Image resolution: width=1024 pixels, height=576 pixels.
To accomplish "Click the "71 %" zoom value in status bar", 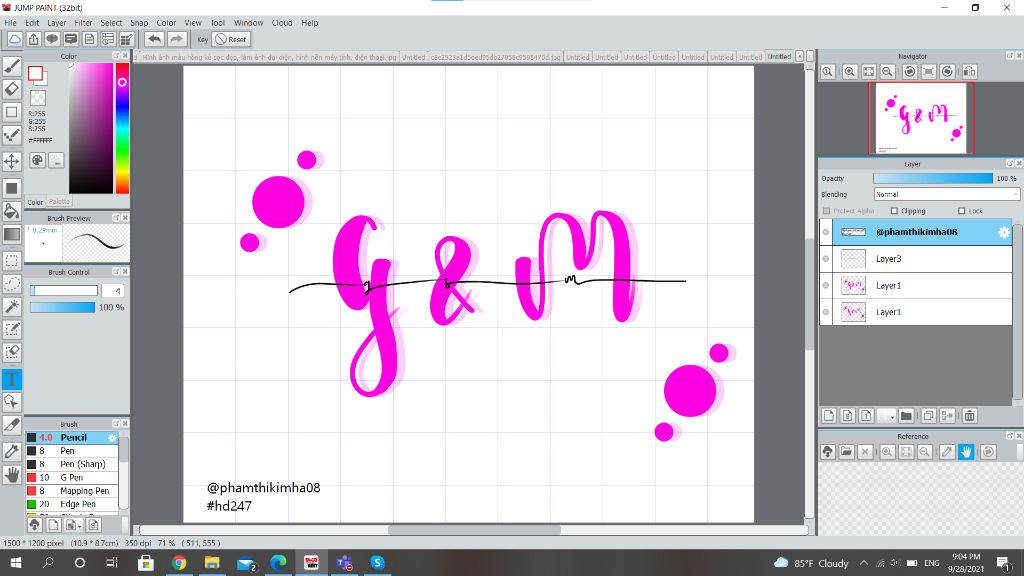I will [167, 543].
